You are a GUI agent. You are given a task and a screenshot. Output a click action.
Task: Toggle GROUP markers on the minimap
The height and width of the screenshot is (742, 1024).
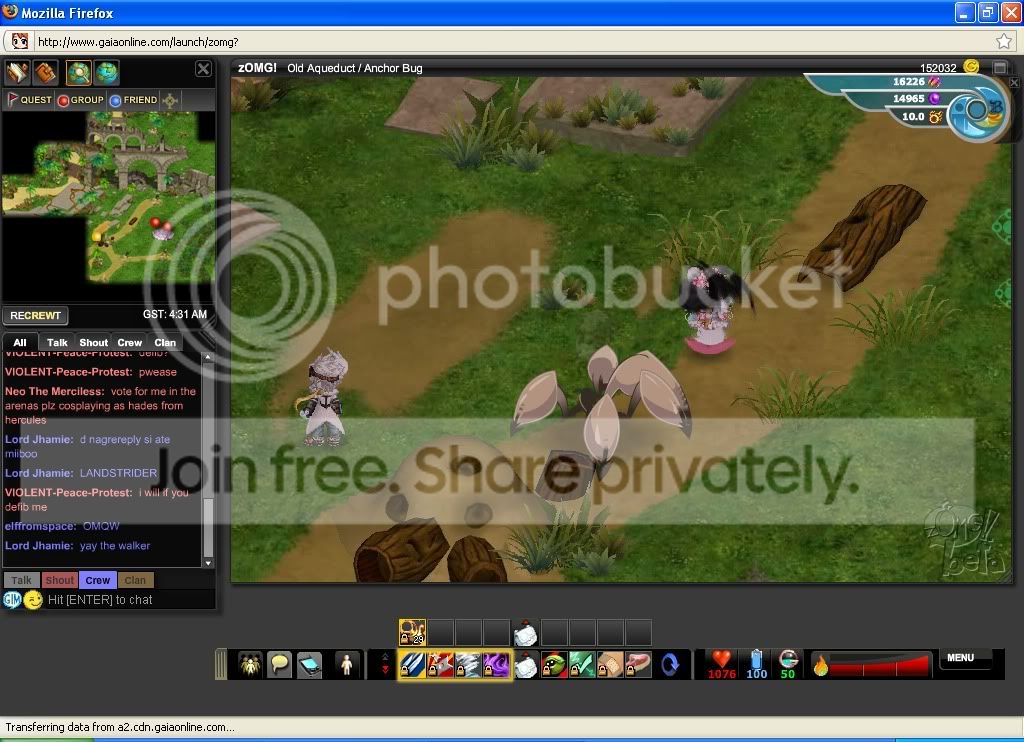point(81,100)
